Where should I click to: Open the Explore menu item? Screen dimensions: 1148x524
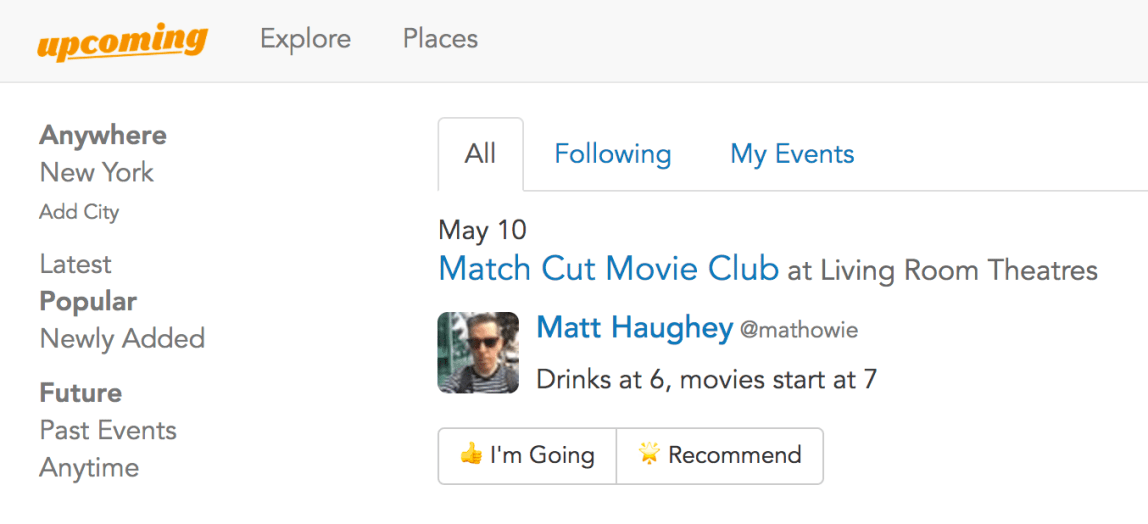coord(305,39)
